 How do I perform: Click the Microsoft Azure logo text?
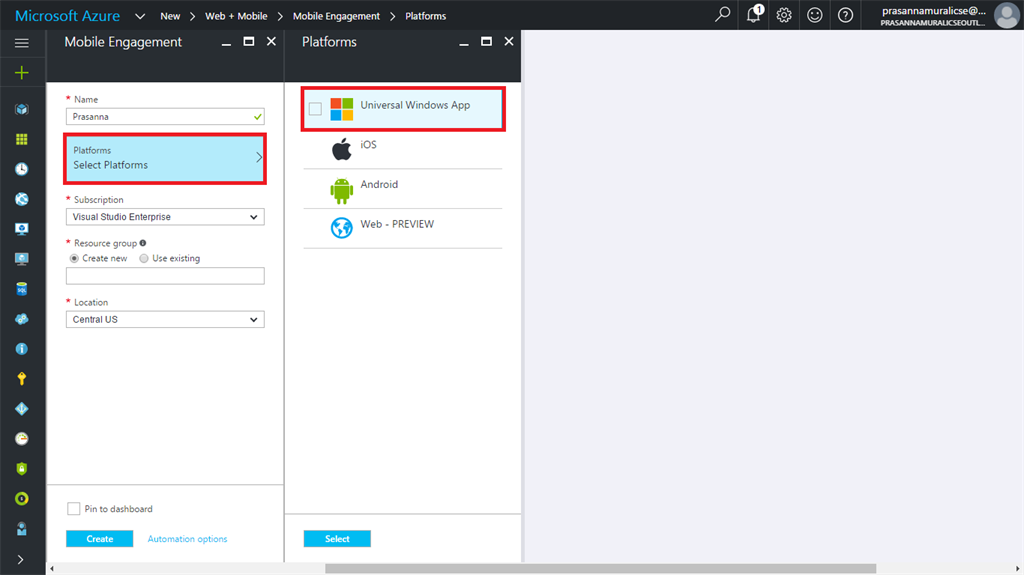tap(67, 16)
